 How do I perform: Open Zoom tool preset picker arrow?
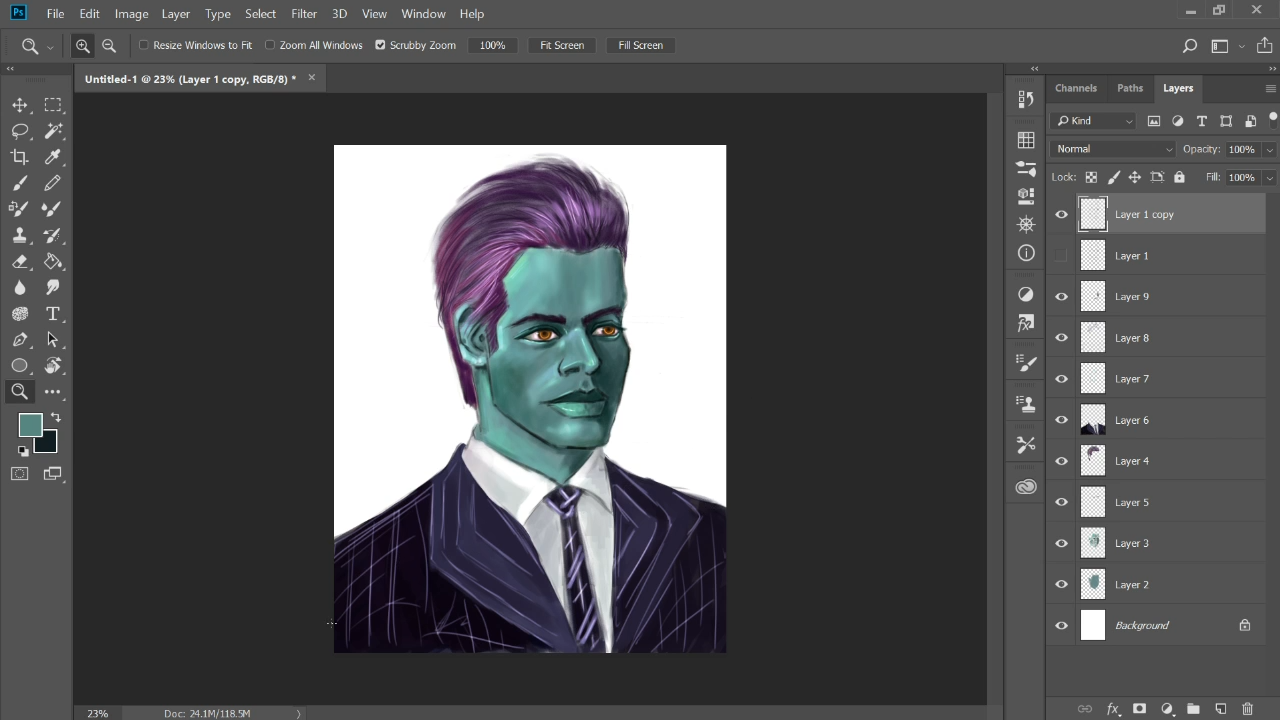tap(50, 46)
